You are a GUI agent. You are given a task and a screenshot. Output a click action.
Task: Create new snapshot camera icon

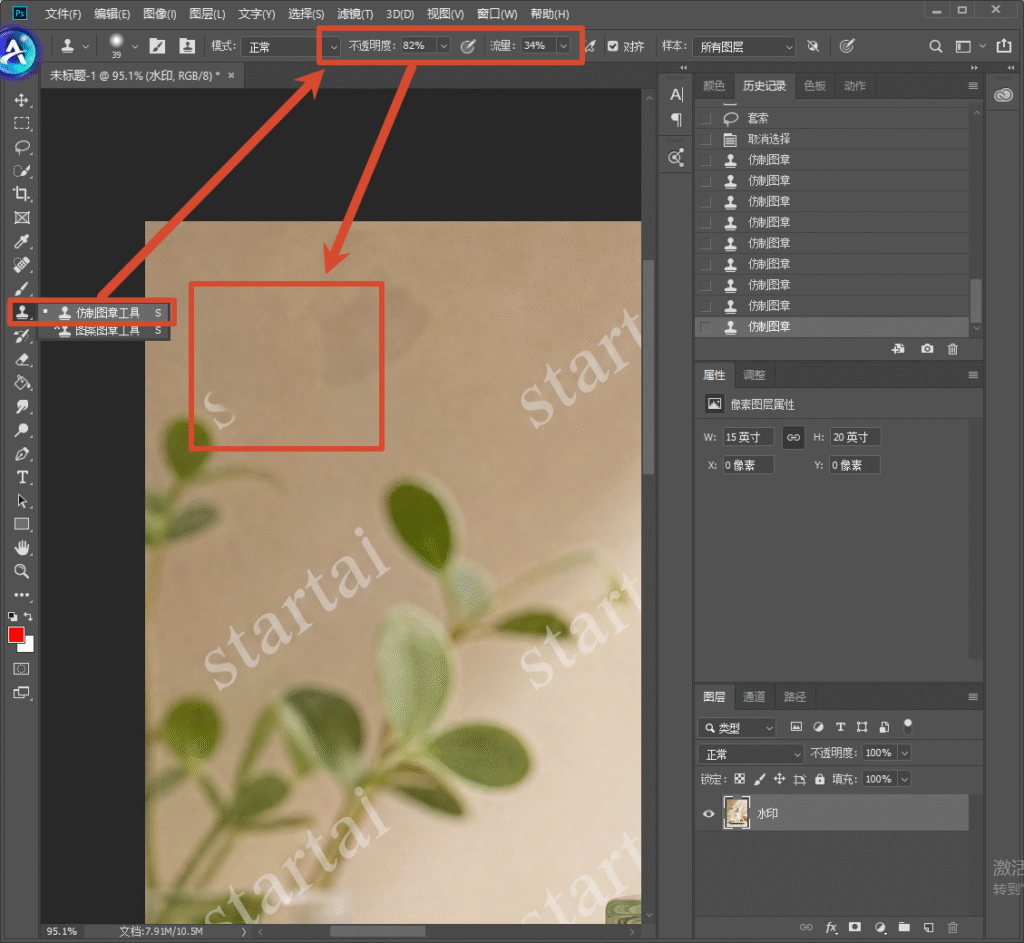[x=927, y=349]
